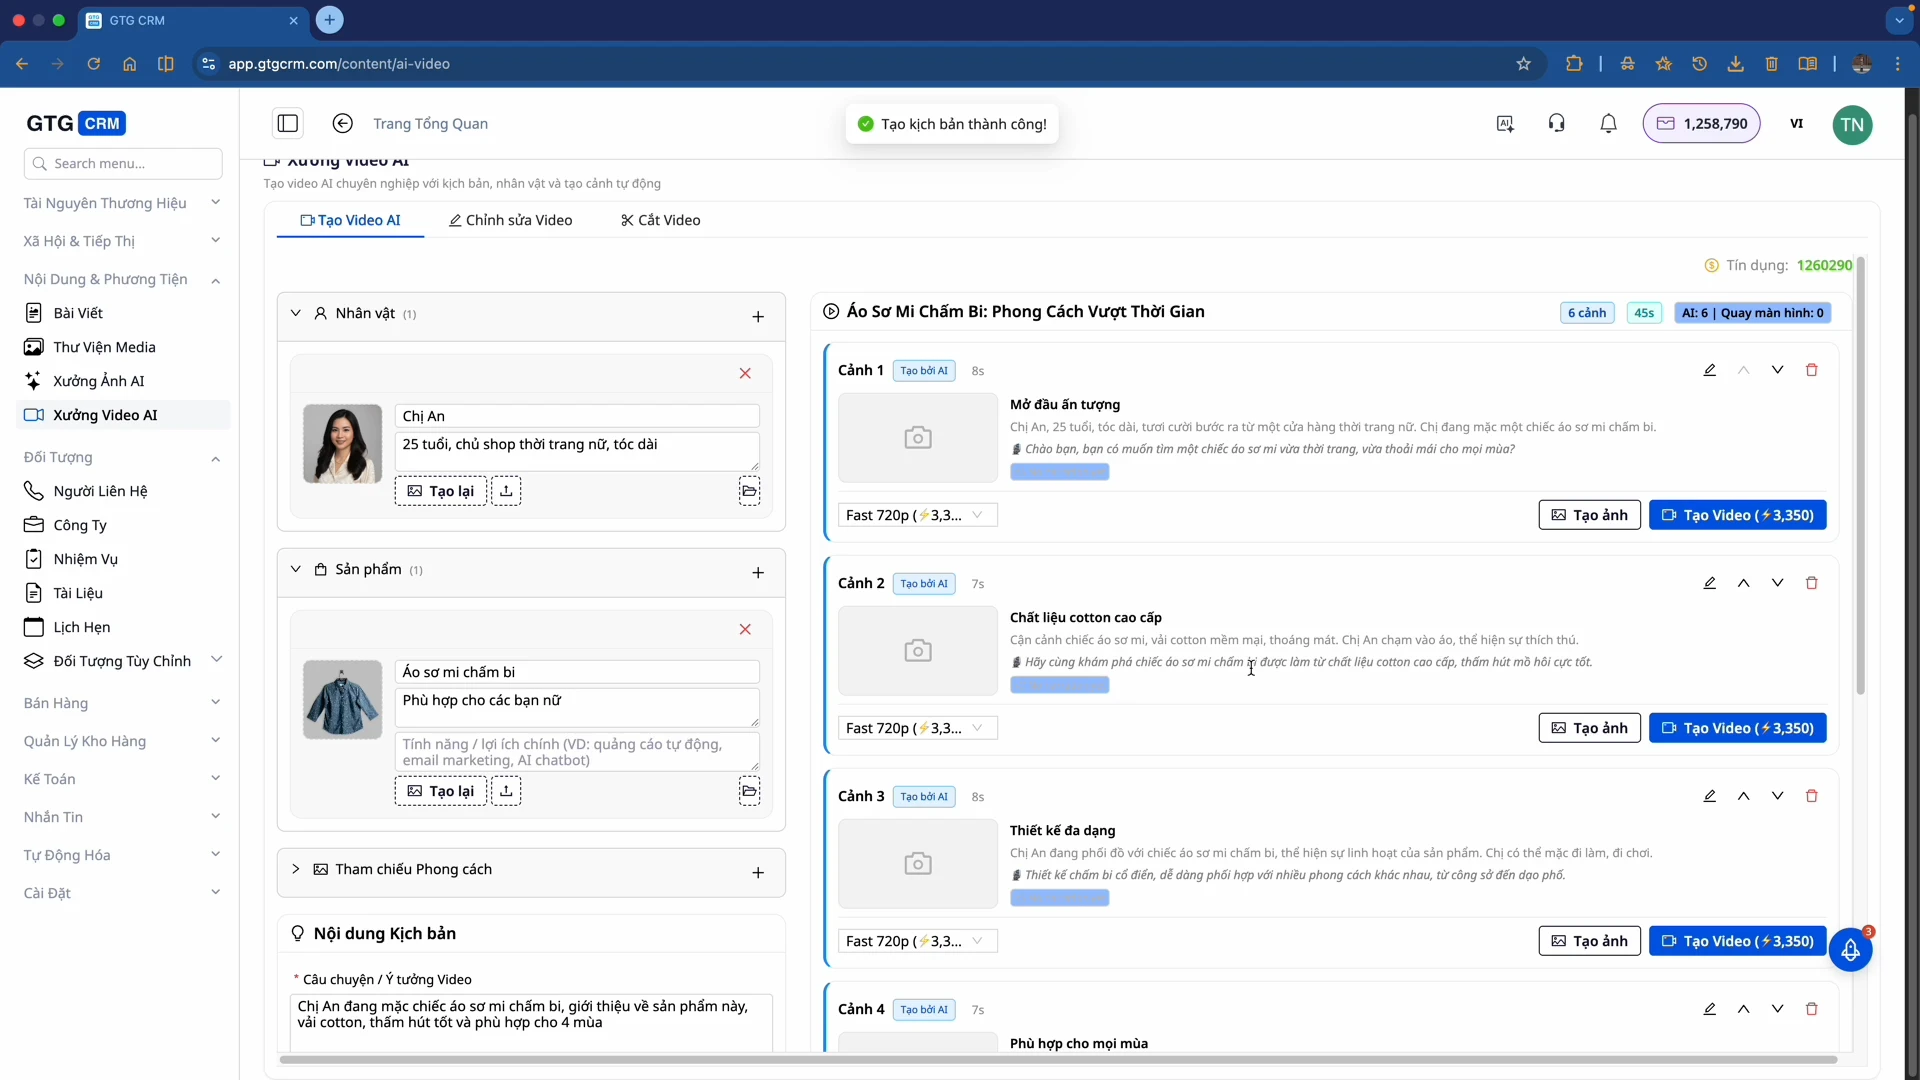Open the headset support icon

point(1556,124)
